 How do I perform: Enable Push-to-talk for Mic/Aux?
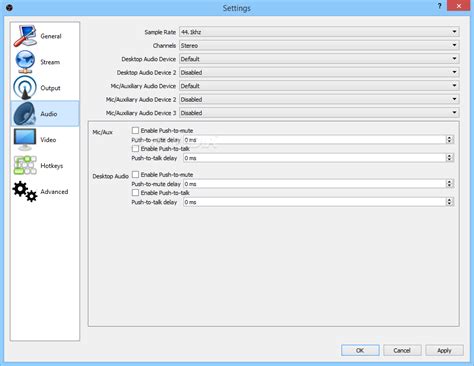(135, 148)
